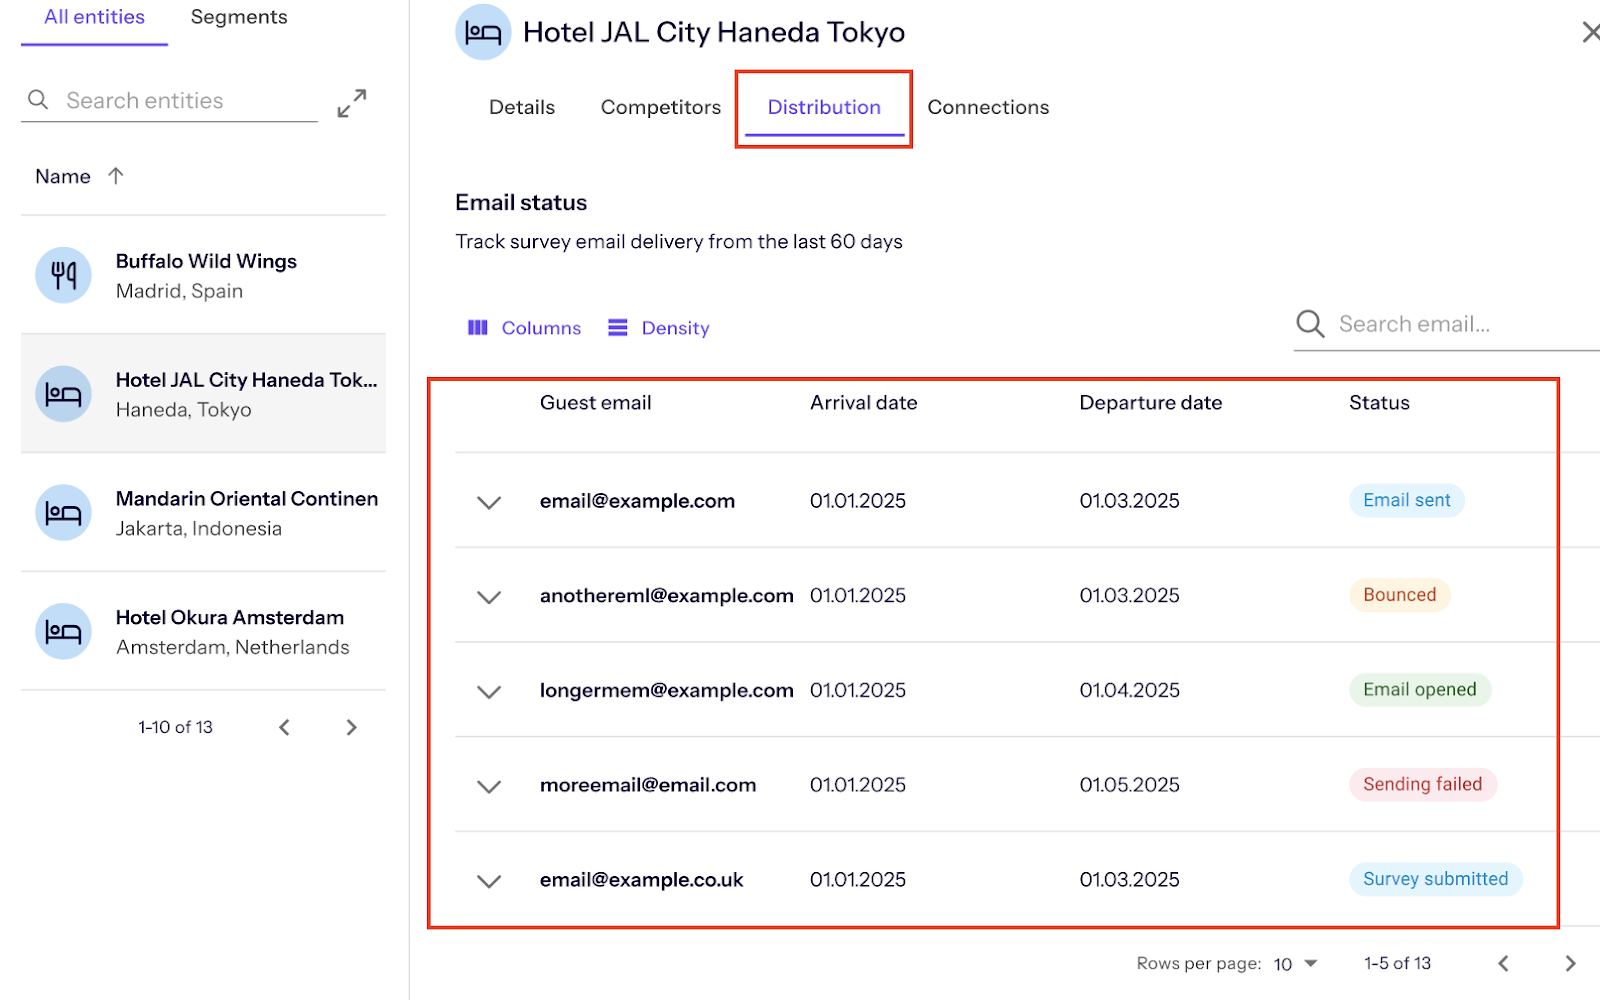1600x1000 pixels.
Task: Click the Guest email column header
Action: 596,403
